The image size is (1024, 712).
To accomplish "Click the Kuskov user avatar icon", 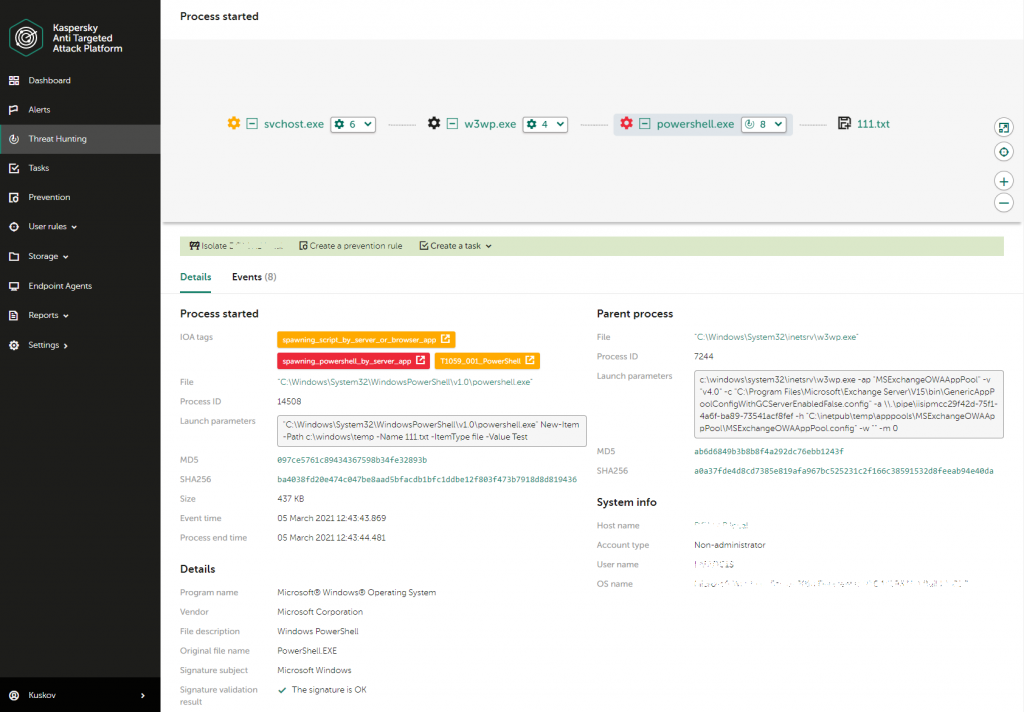I will pos(14,696).
